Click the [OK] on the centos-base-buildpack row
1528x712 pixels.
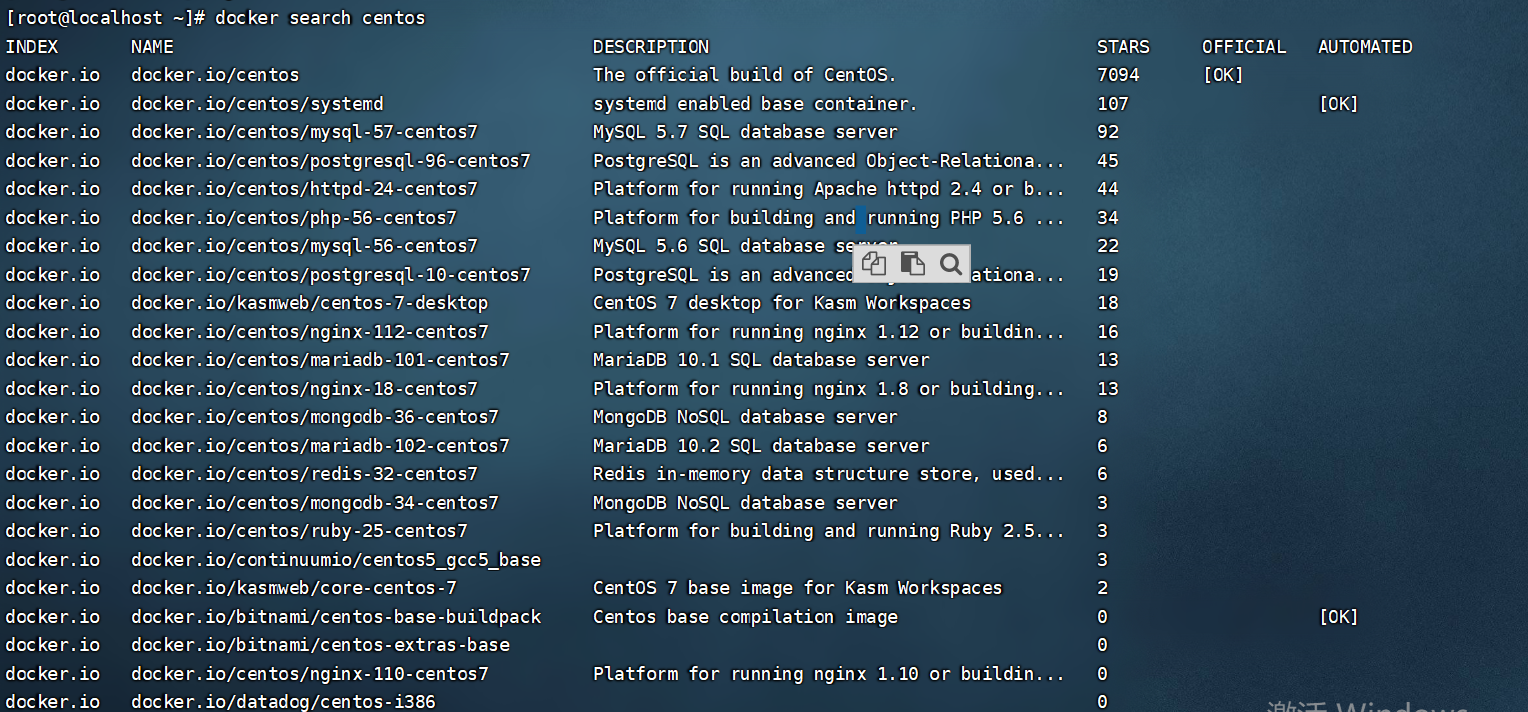click(1339, 617)
